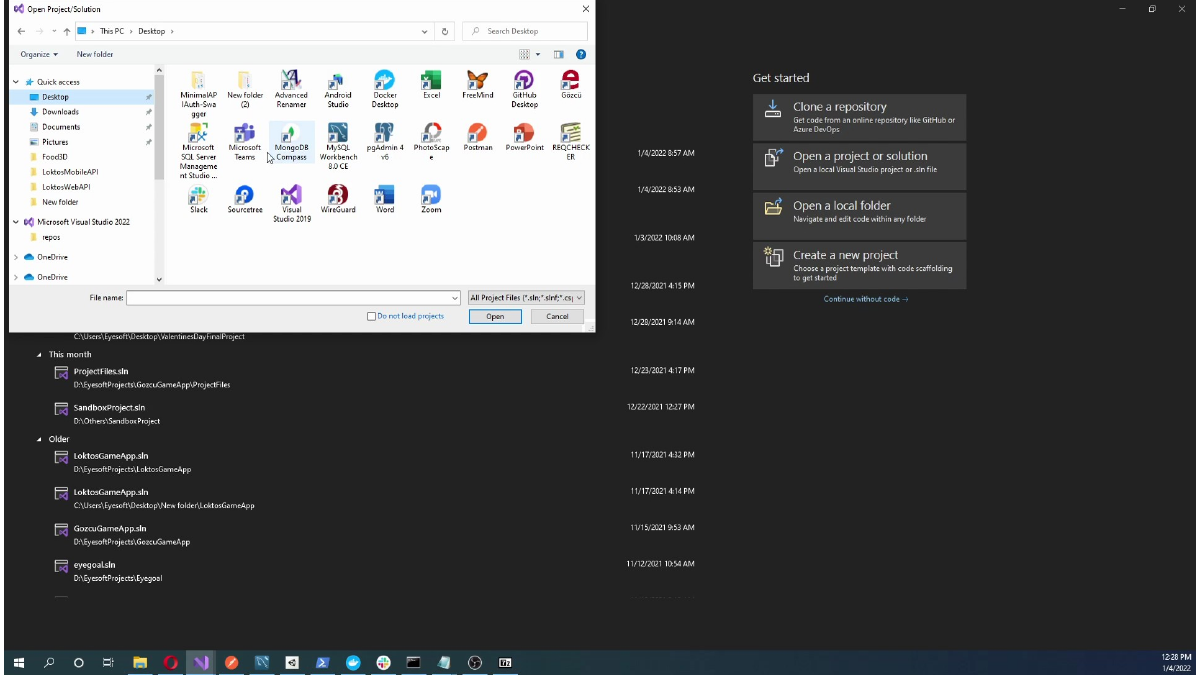The width and height of the screenshot is (1201, 675).
Task: Select Pictures in the navigation pane
Action: click(55, 142)
